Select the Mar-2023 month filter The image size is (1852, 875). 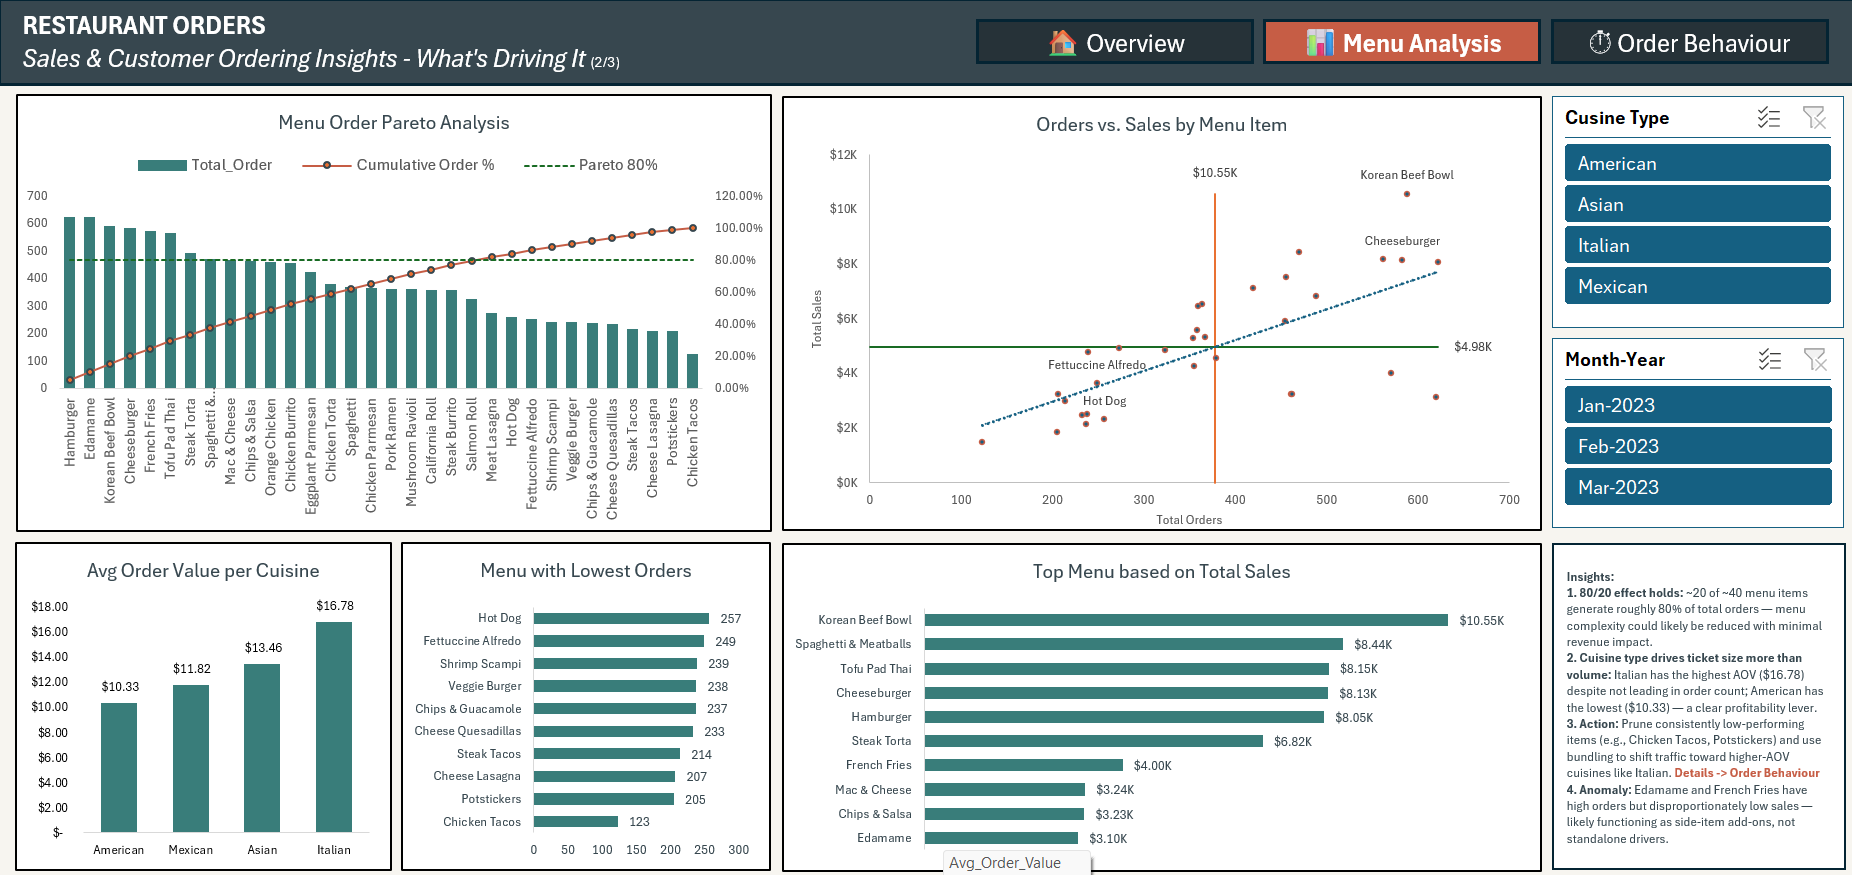pyautogui.click(x=1697, y=487)
